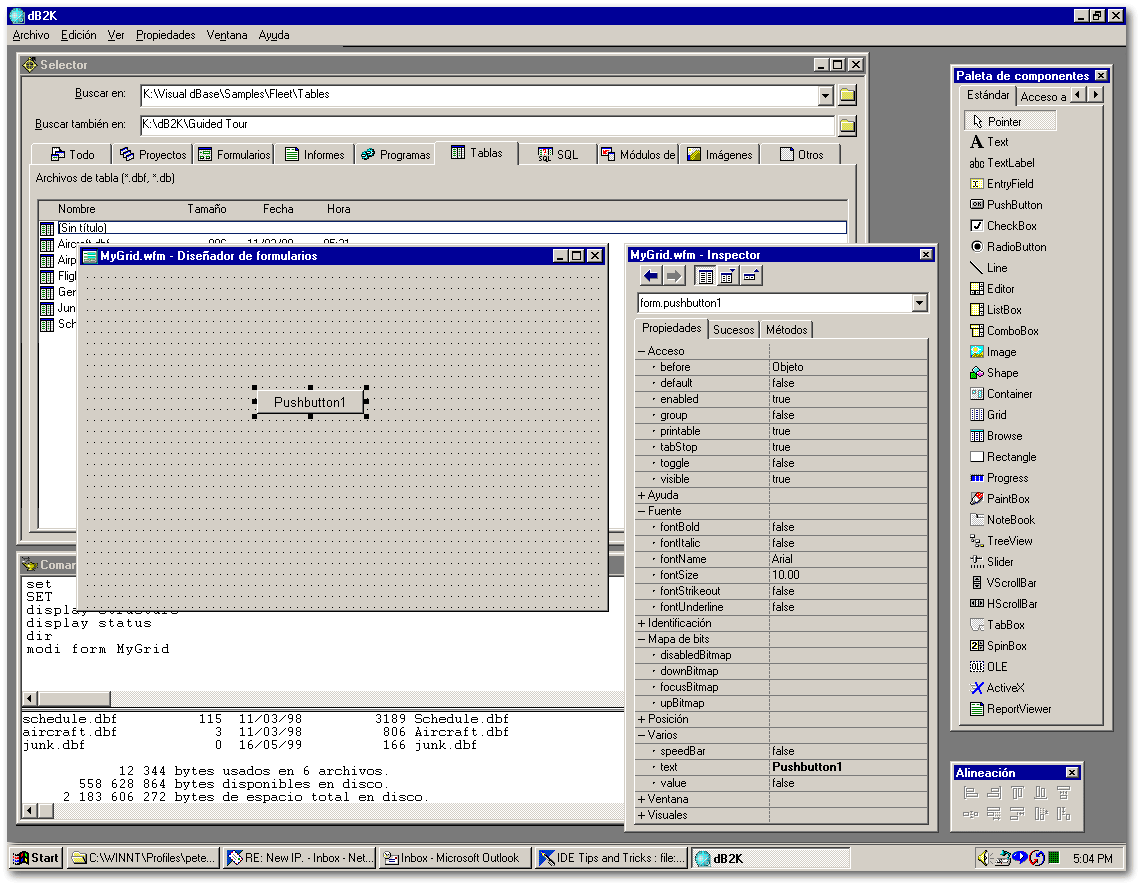The height and width of the screenshot is (886, 1141).
Task: Select the Container component
Action: coord(1001,394)
